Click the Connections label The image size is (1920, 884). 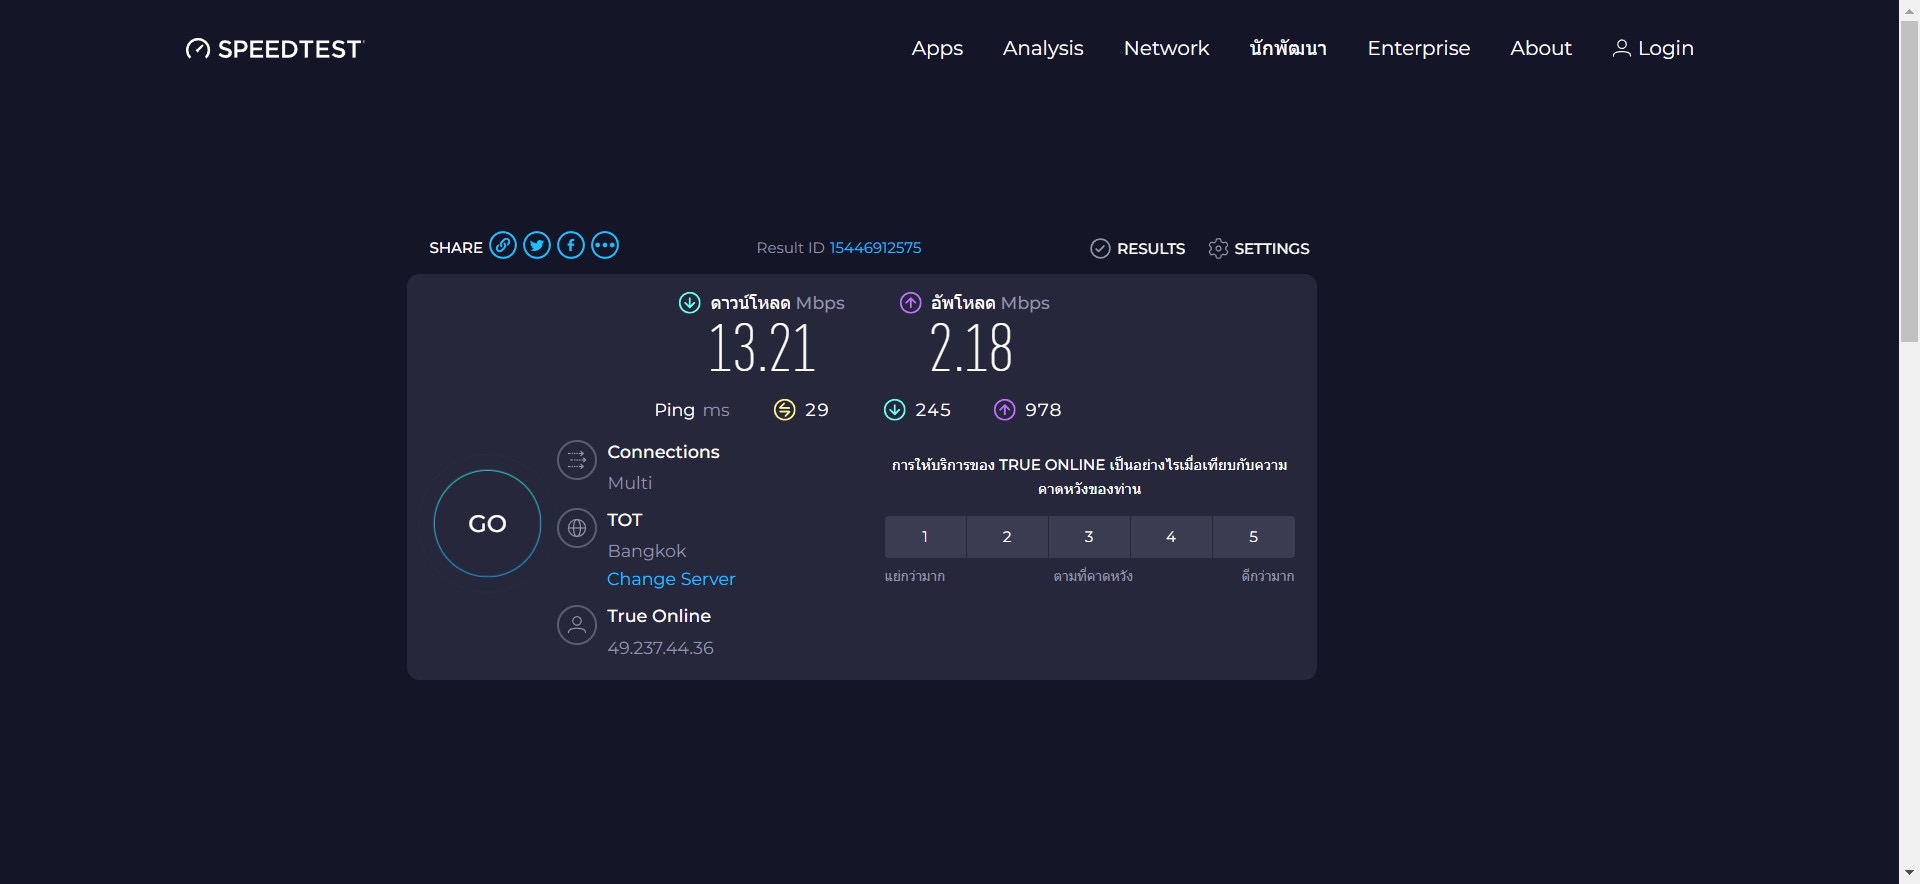[663, 452]
